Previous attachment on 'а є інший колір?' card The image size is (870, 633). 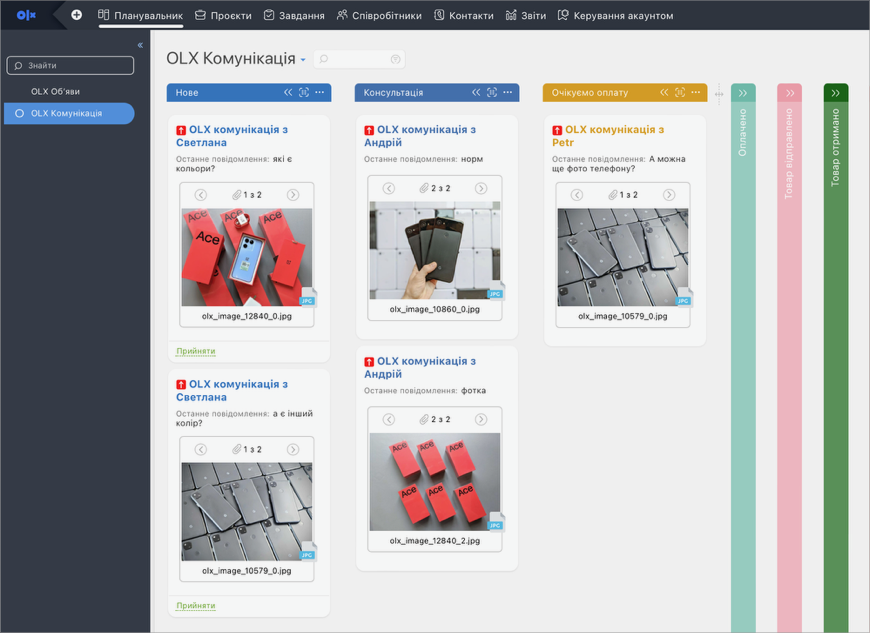point(201,449)
